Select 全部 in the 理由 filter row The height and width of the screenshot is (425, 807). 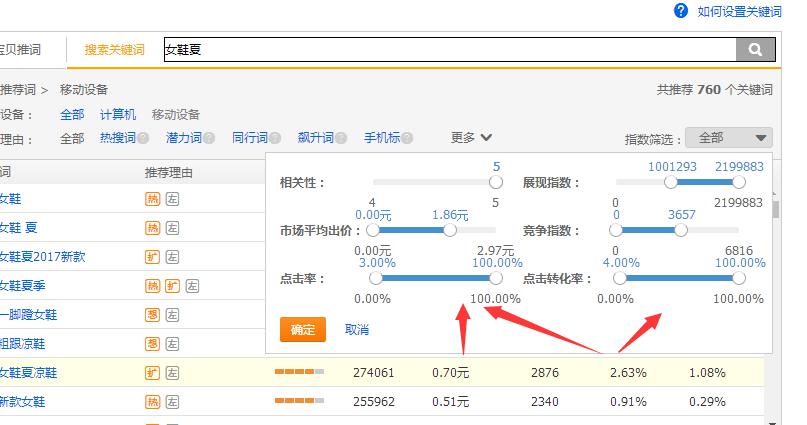(72, 139)
